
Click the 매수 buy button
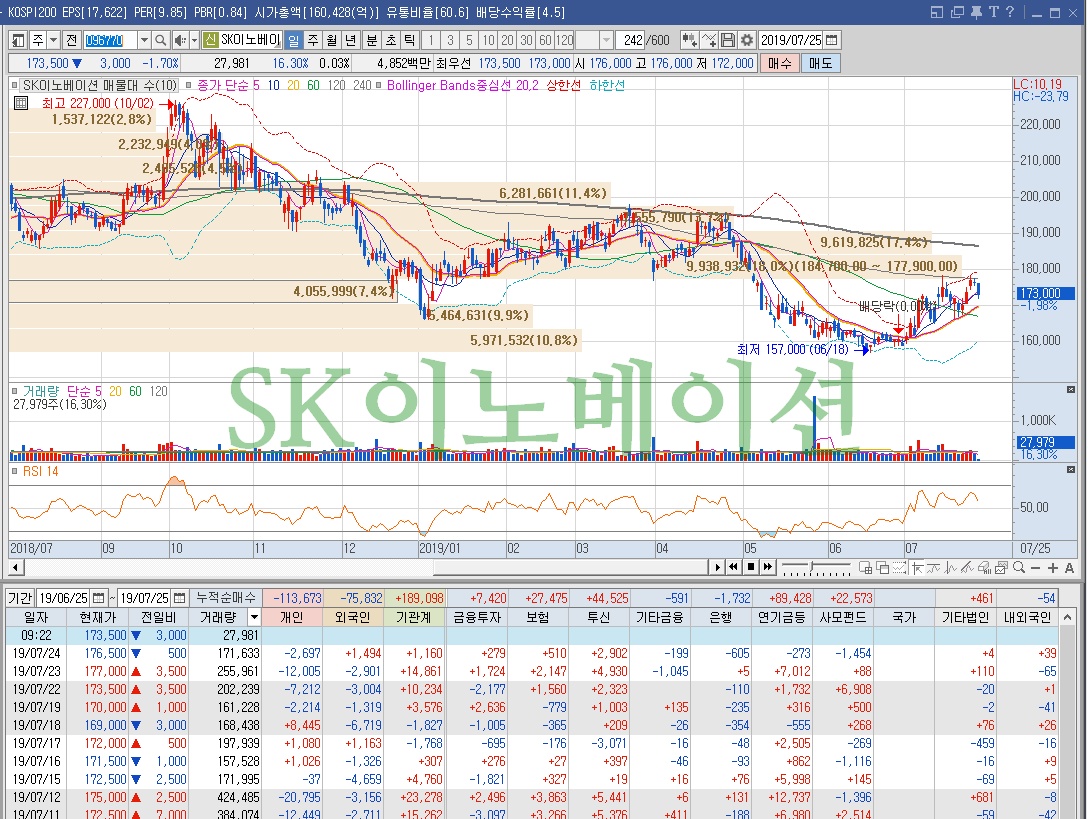coord(779,63)
